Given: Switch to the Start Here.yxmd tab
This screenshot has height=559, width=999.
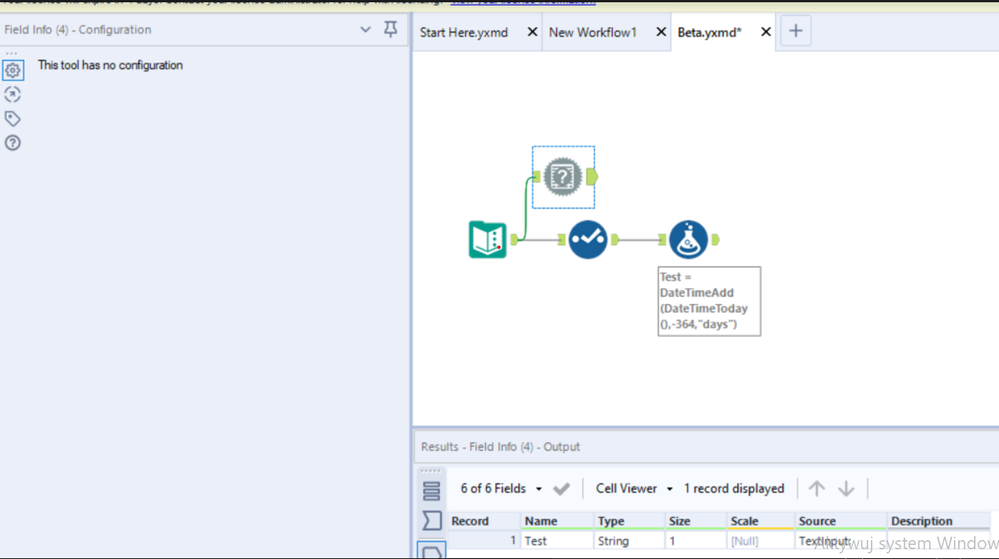Looking at the screenshot, I should click(464, 32).
